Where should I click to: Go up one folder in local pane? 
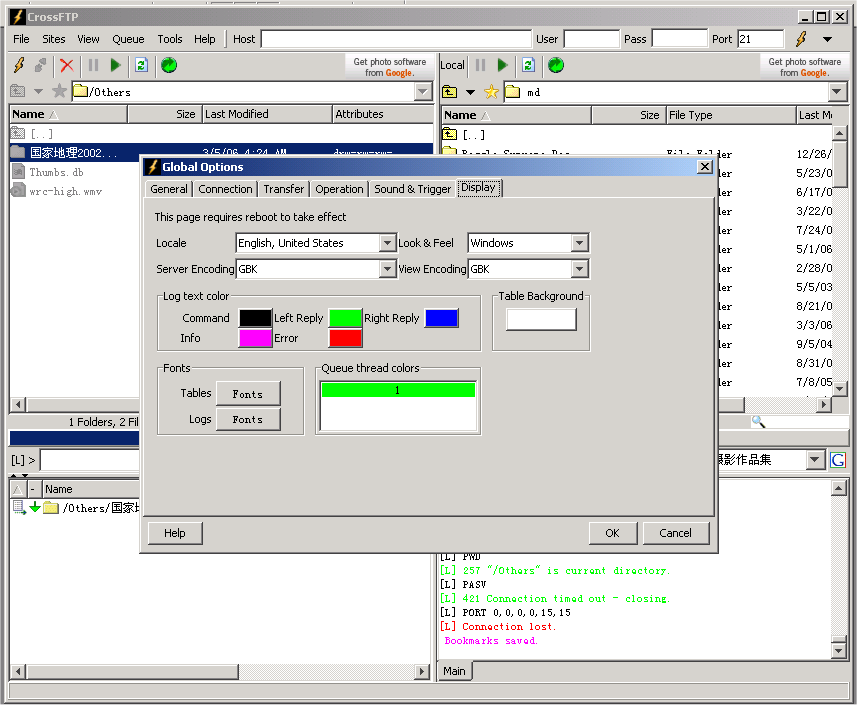click(x=450, y=92)
